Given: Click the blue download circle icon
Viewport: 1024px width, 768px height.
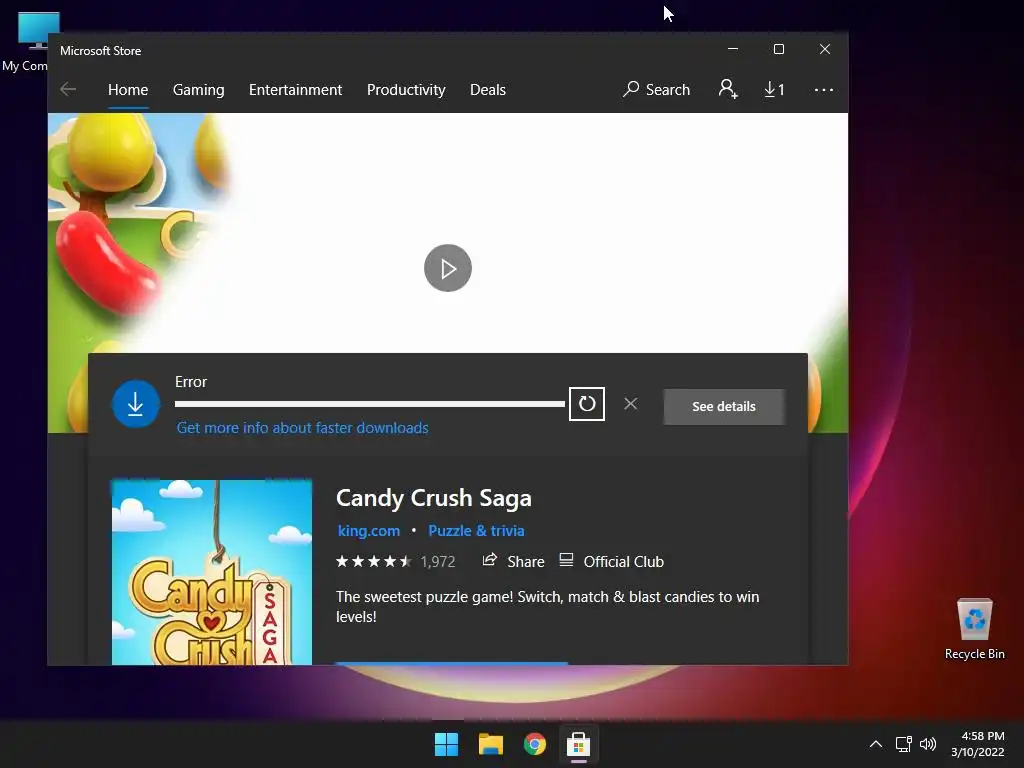Looking at the screenshot, I should click(136, 404).
